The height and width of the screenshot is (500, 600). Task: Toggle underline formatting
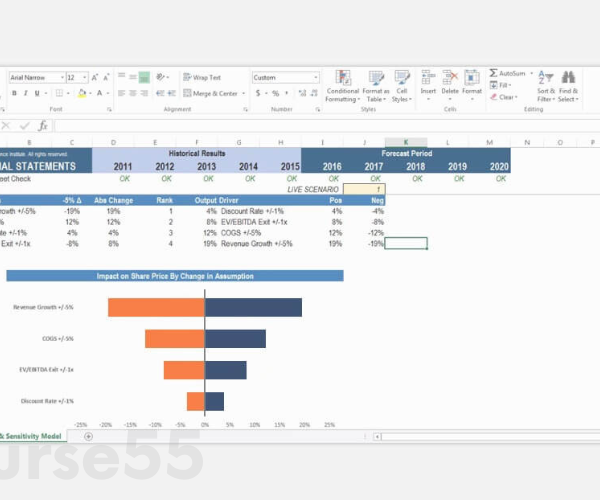(37, 93)
